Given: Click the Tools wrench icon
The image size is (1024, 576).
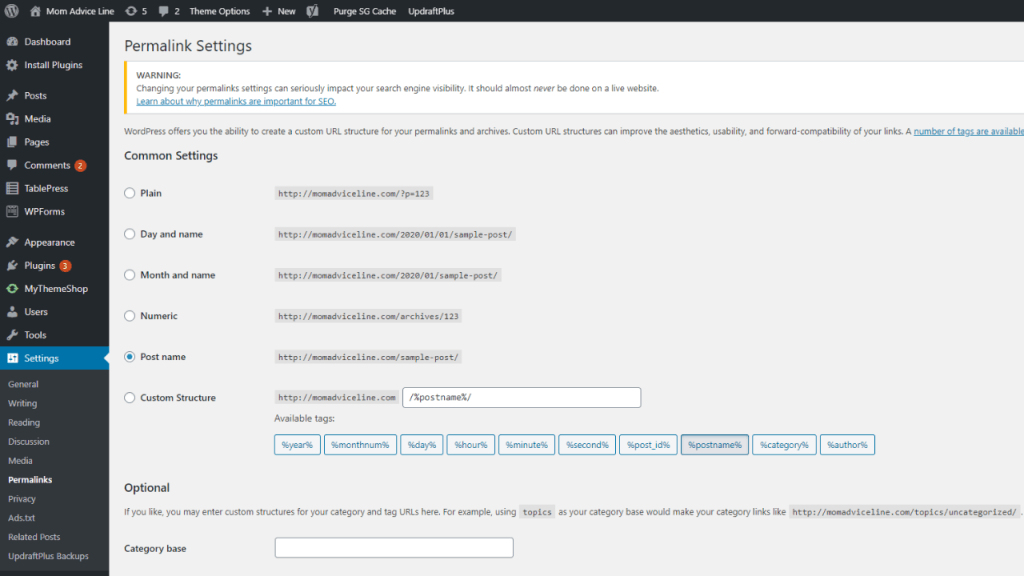Looking at the screenshot, I should coord(12,335).
